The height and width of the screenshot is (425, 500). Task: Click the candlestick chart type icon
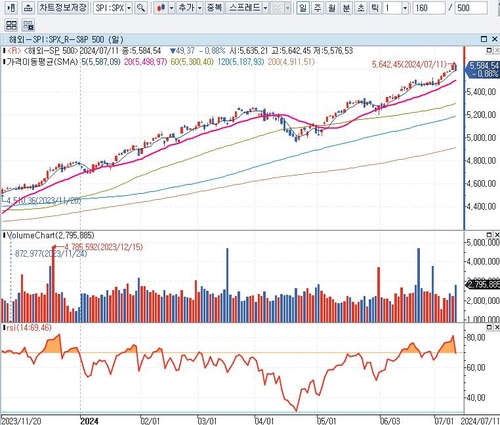(x=162, y=8)
